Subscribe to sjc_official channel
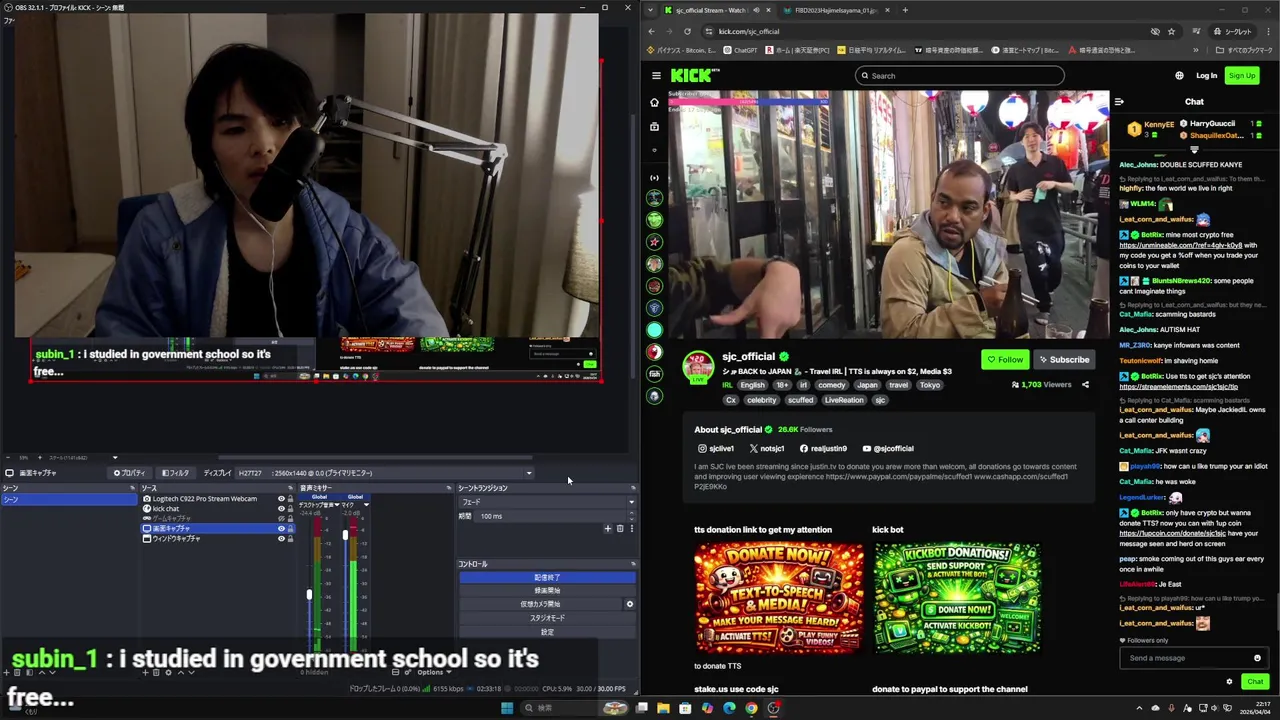 tap(1063, 360)
